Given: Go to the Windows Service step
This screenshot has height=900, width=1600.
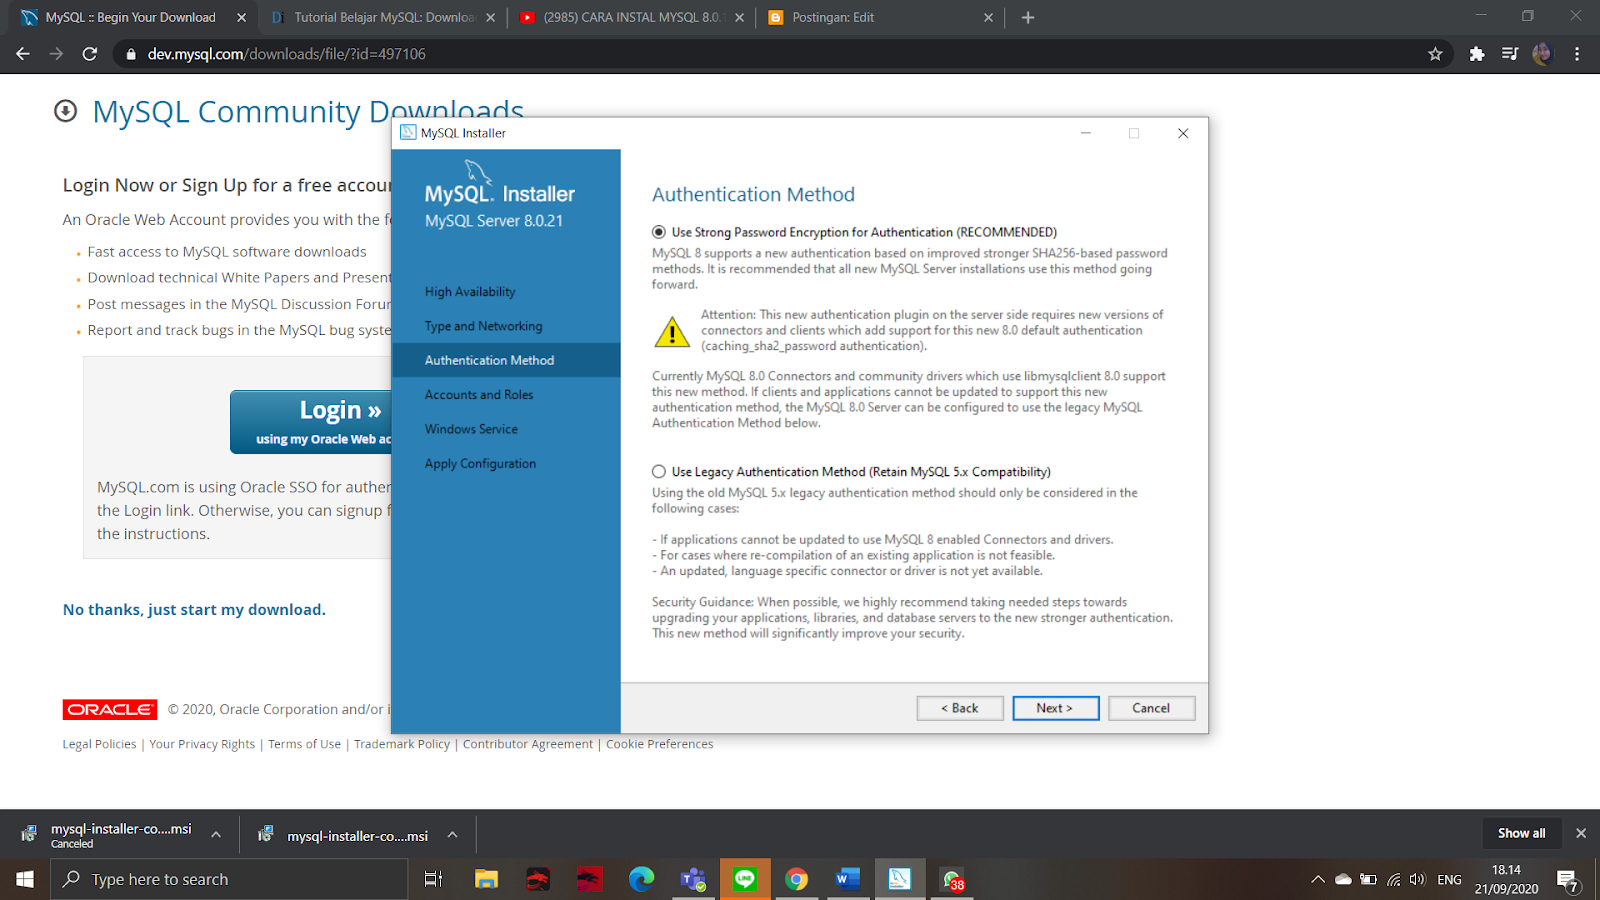Looking at the screenshot, I should (471, 429).
